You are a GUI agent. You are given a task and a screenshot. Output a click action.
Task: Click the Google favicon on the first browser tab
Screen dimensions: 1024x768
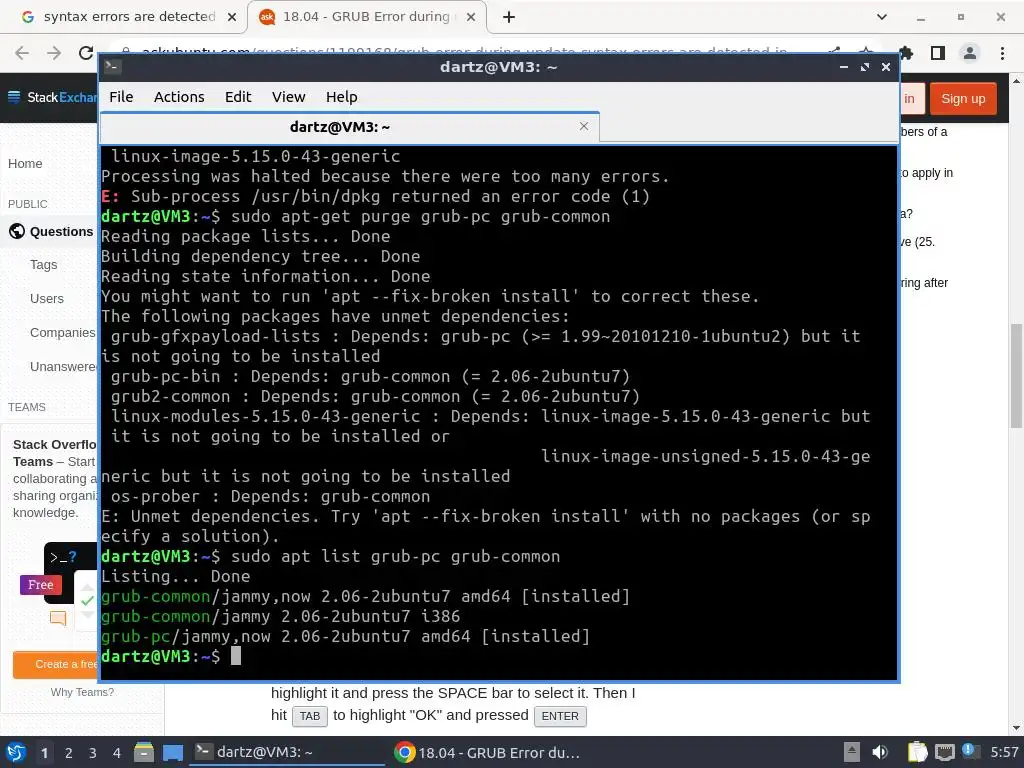(x=27, y=17)
